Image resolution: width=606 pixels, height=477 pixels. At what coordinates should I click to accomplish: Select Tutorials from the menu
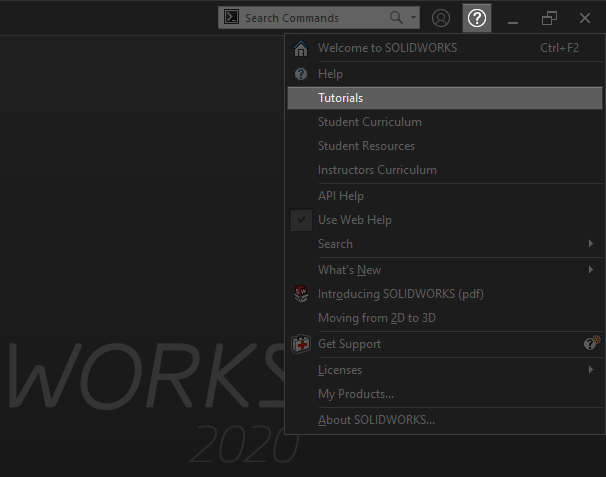(445, 98)
